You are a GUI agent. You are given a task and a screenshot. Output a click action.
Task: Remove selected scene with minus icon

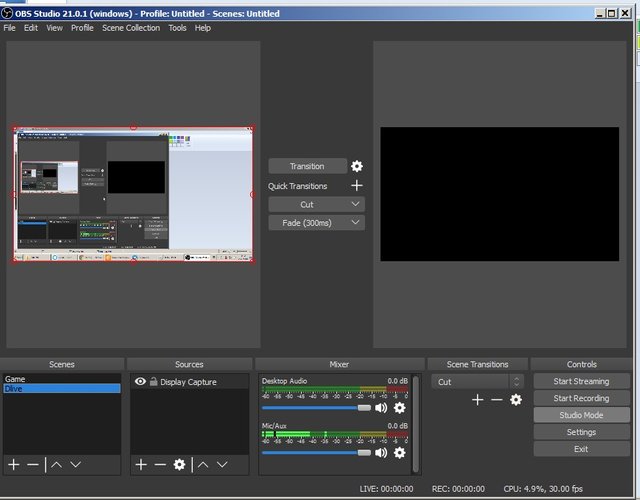click(33, 464)
